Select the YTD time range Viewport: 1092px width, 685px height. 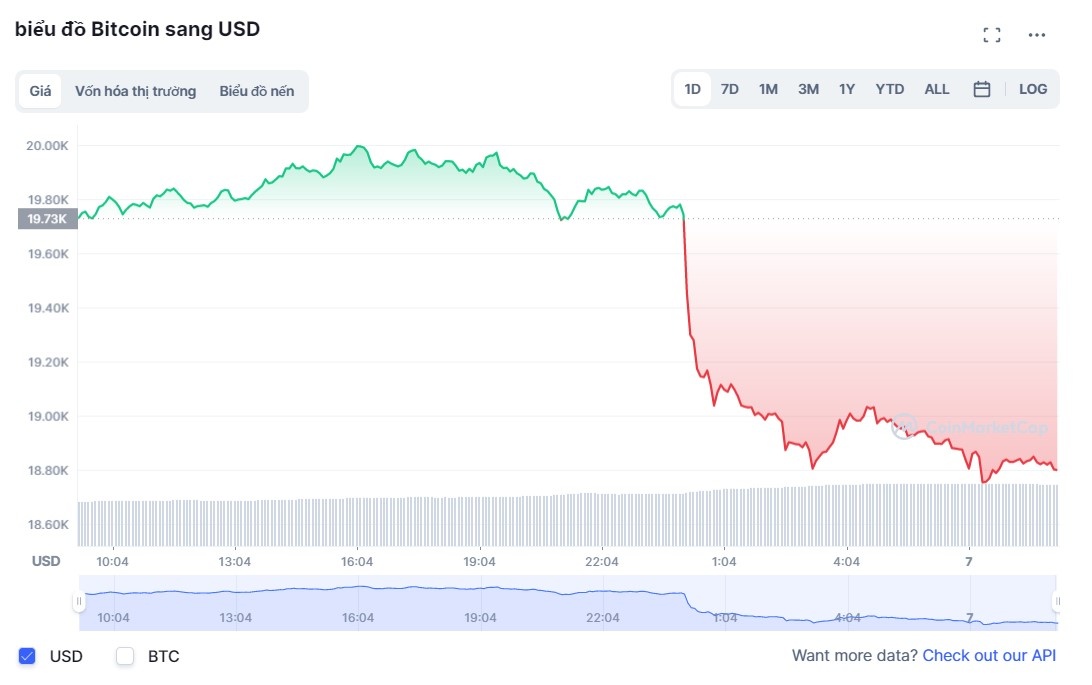[889, 89]
